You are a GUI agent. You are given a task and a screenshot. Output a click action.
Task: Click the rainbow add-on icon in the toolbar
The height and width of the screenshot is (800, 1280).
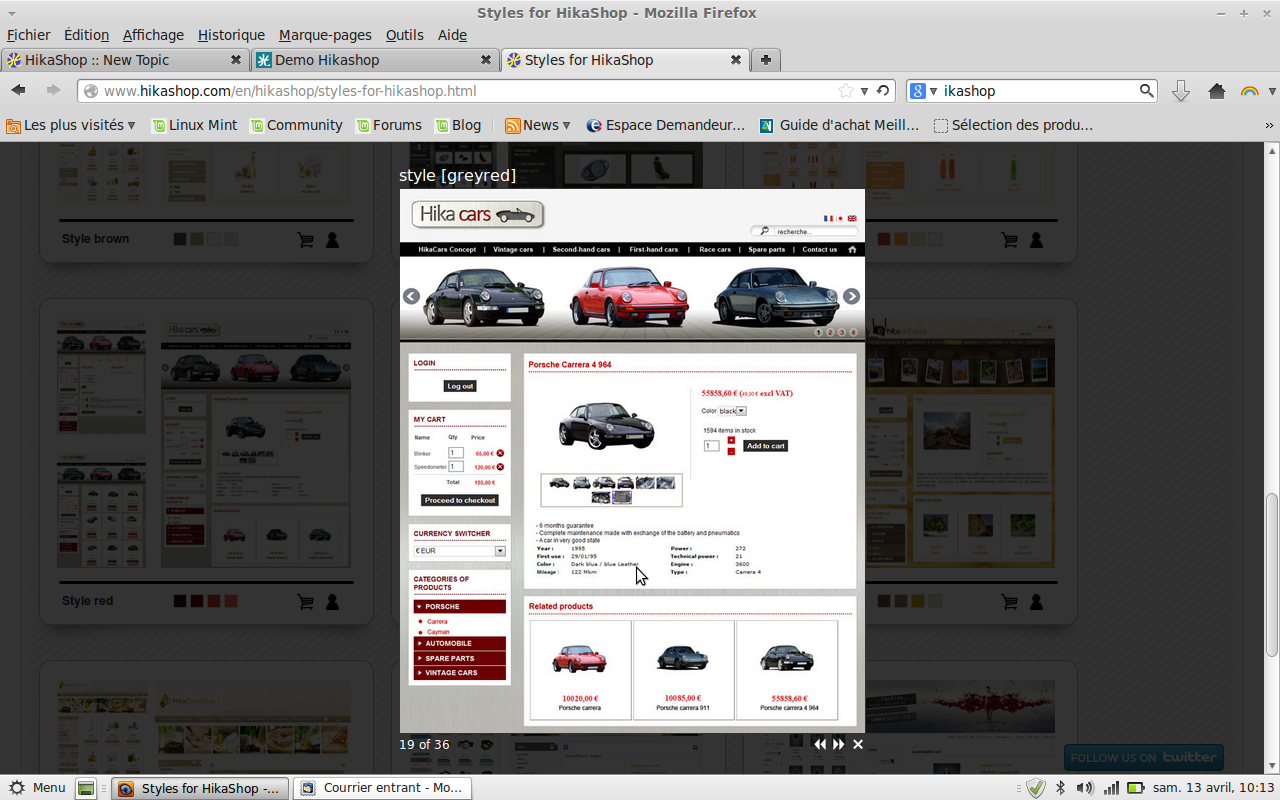pyautogui.click(x=1249, y=91)
